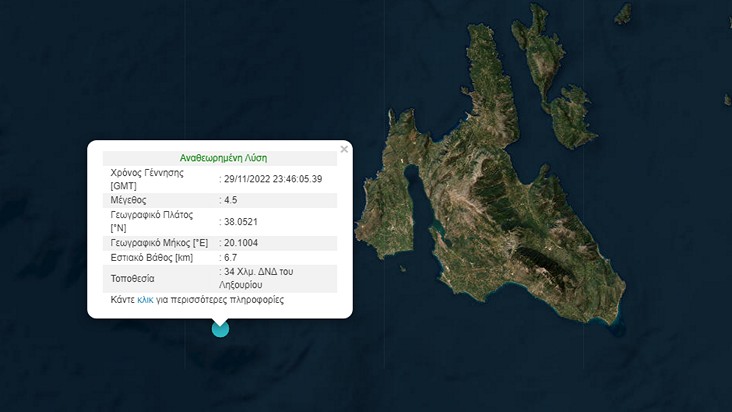Click the latitude value 38.0521

coord(240,221)
